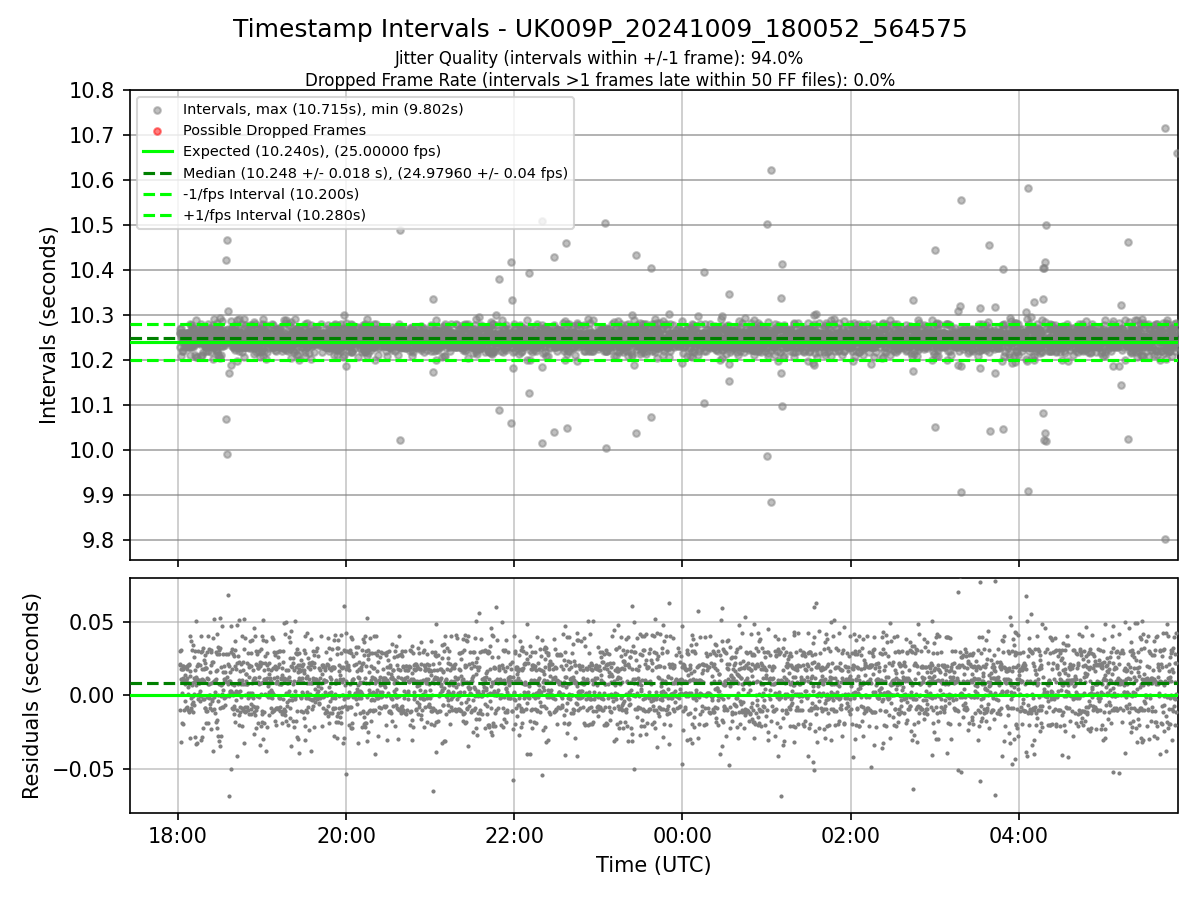This screenshot has width=1200, height=900.
Task: Click the dark green dashed sample beside 'Median'
Action: pyautogui.click(x=157, y=173)
